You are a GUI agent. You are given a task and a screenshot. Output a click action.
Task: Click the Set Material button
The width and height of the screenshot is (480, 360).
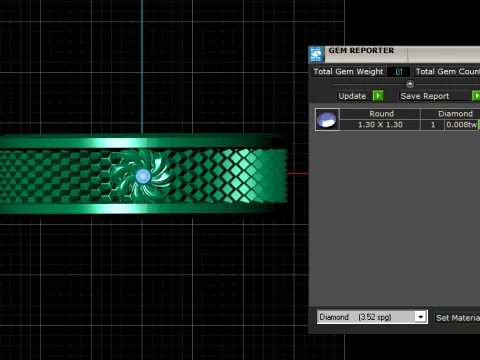(x=457, y=318)
